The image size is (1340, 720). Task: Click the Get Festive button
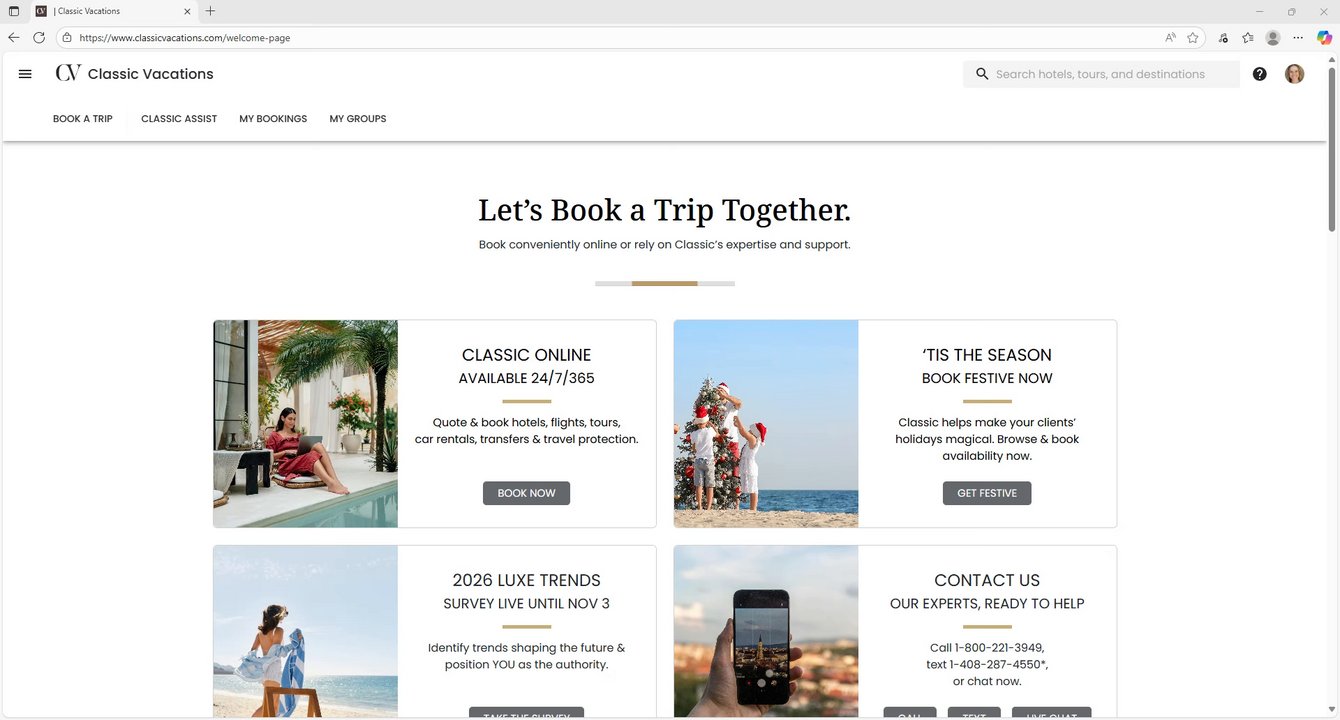(x=987, y=493)
